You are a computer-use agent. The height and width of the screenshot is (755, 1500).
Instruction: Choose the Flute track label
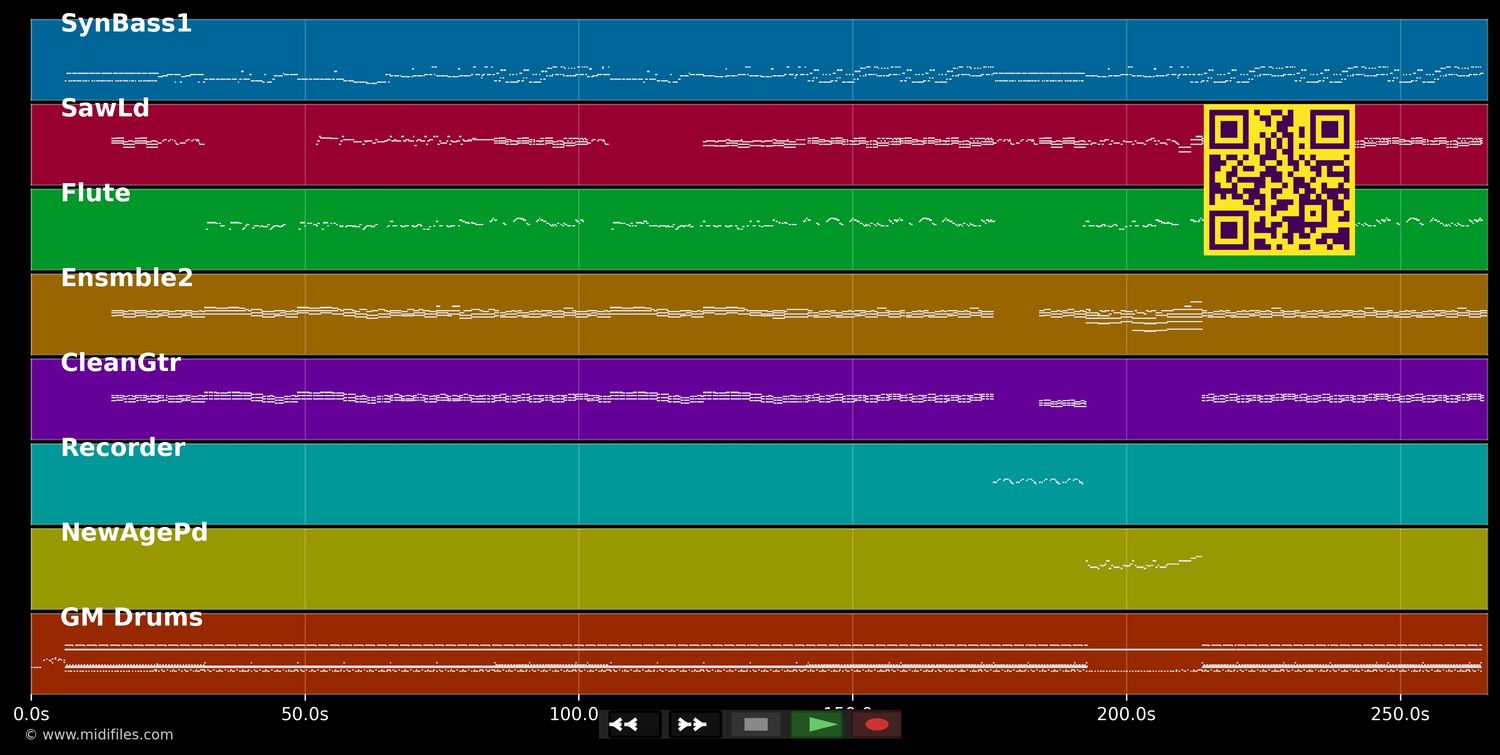click(96, 194)
